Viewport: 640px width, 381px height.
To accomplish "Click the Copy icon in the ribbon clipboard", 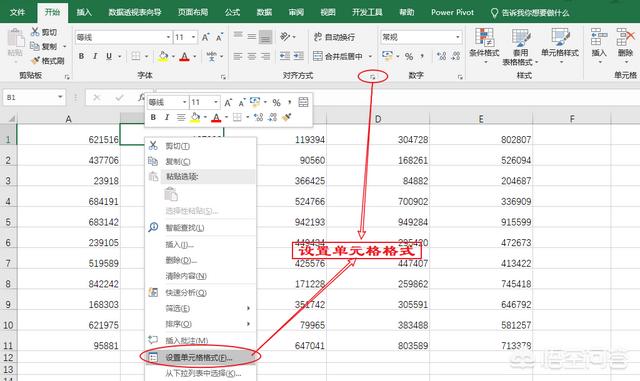I will 35,46.
